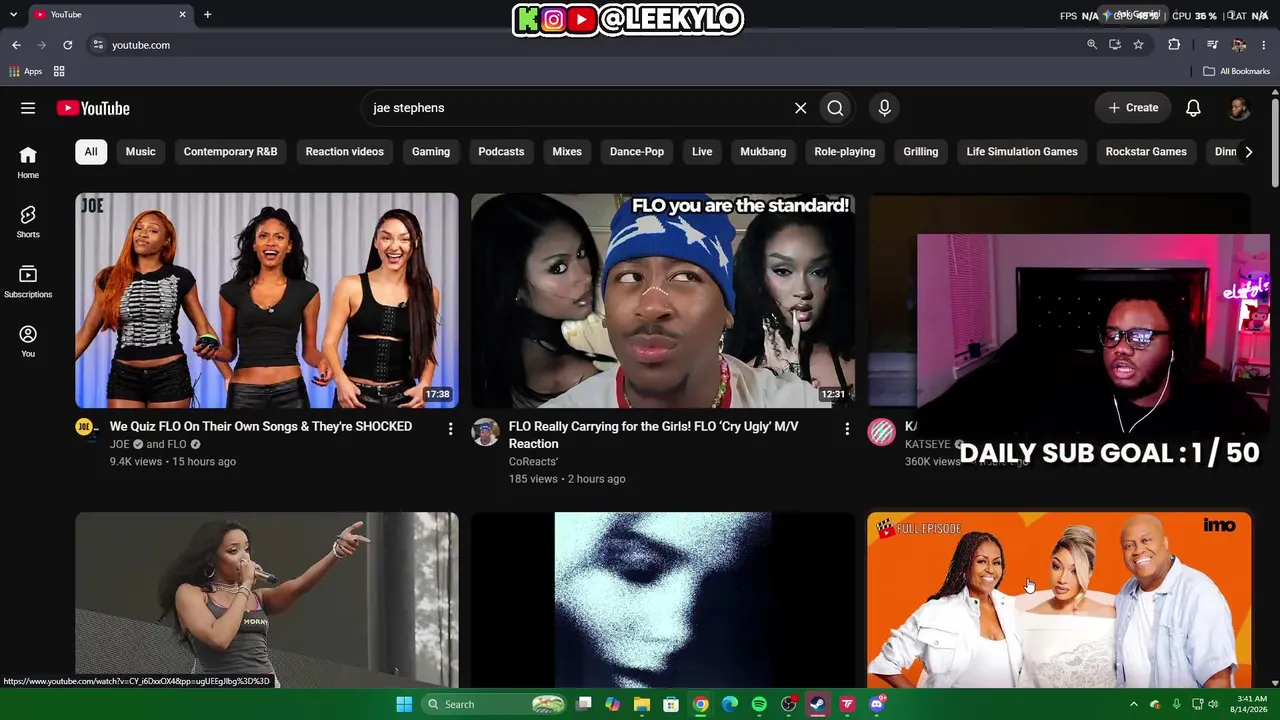Open the JOE channel avatar

[x=85, y=428]
